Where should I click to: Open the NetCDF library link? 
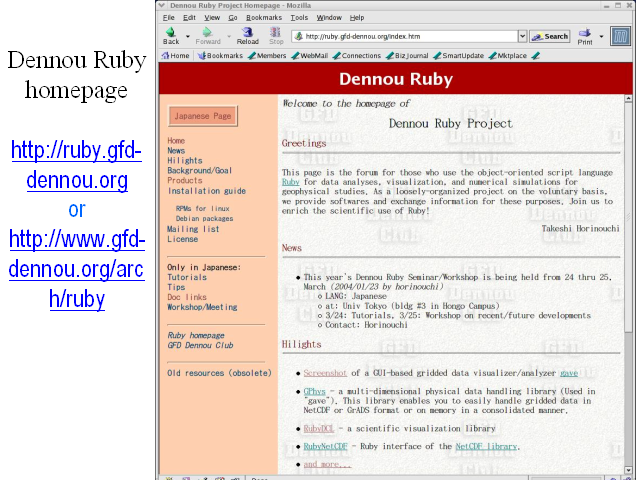click(x=486, y=447)
